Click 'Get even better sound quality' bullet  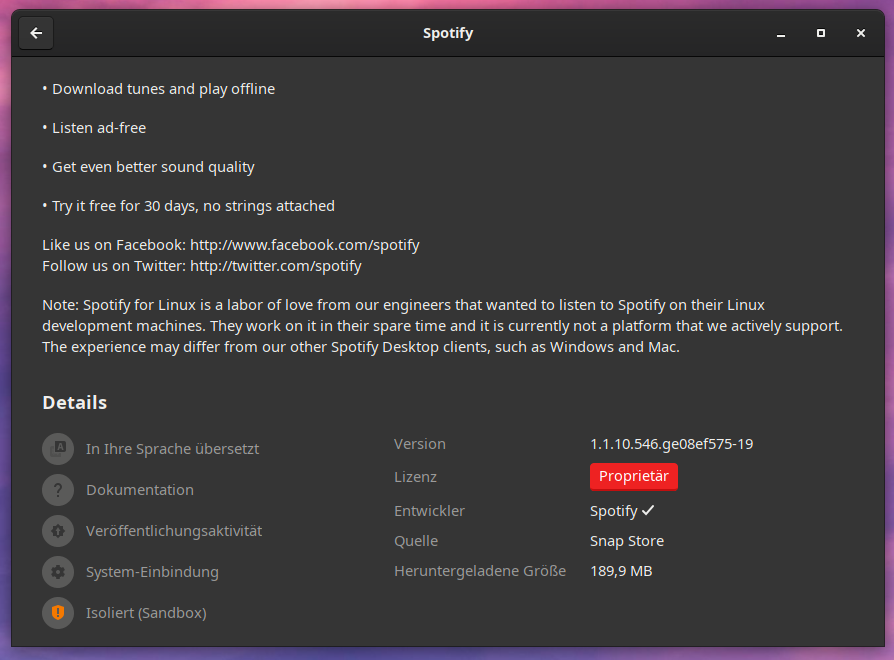pyautogui.click(x=148, y=168)
